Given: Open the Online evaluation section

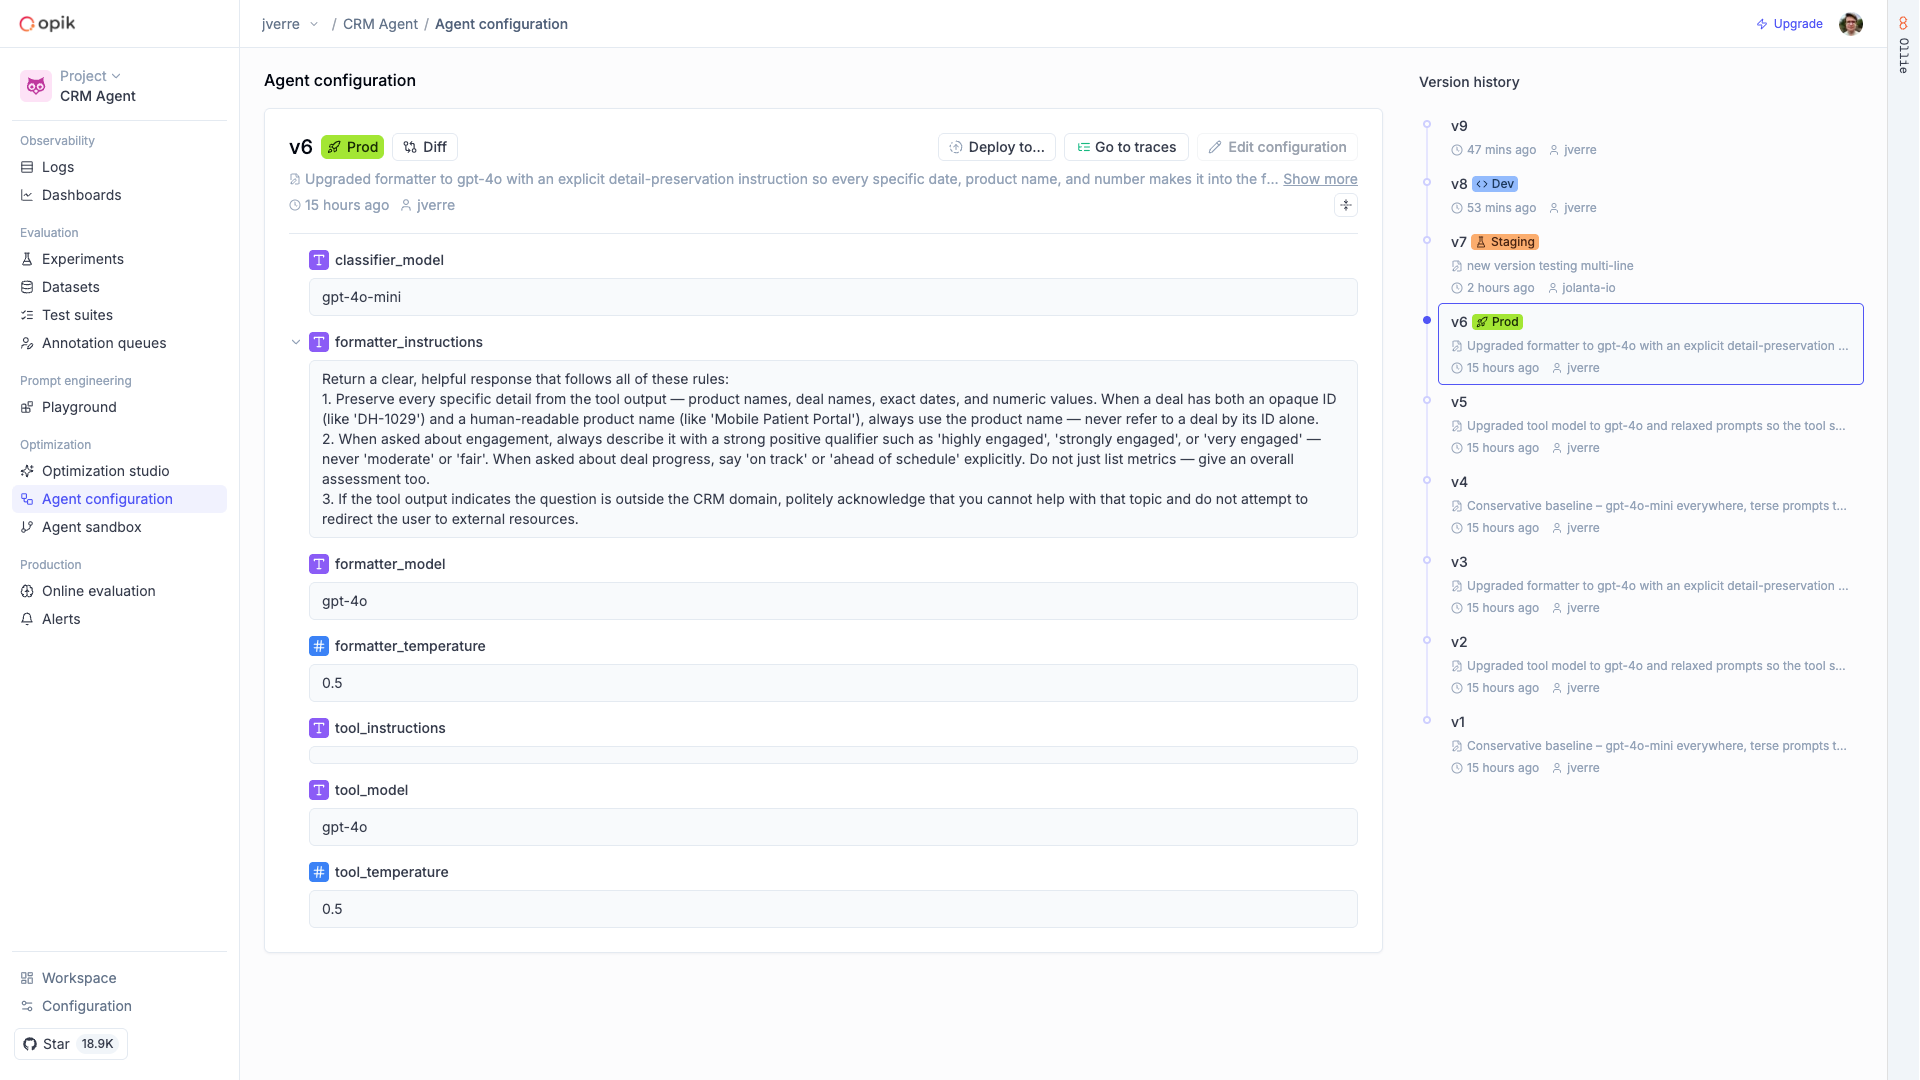Looking at the screenshot, I should 98,591.
